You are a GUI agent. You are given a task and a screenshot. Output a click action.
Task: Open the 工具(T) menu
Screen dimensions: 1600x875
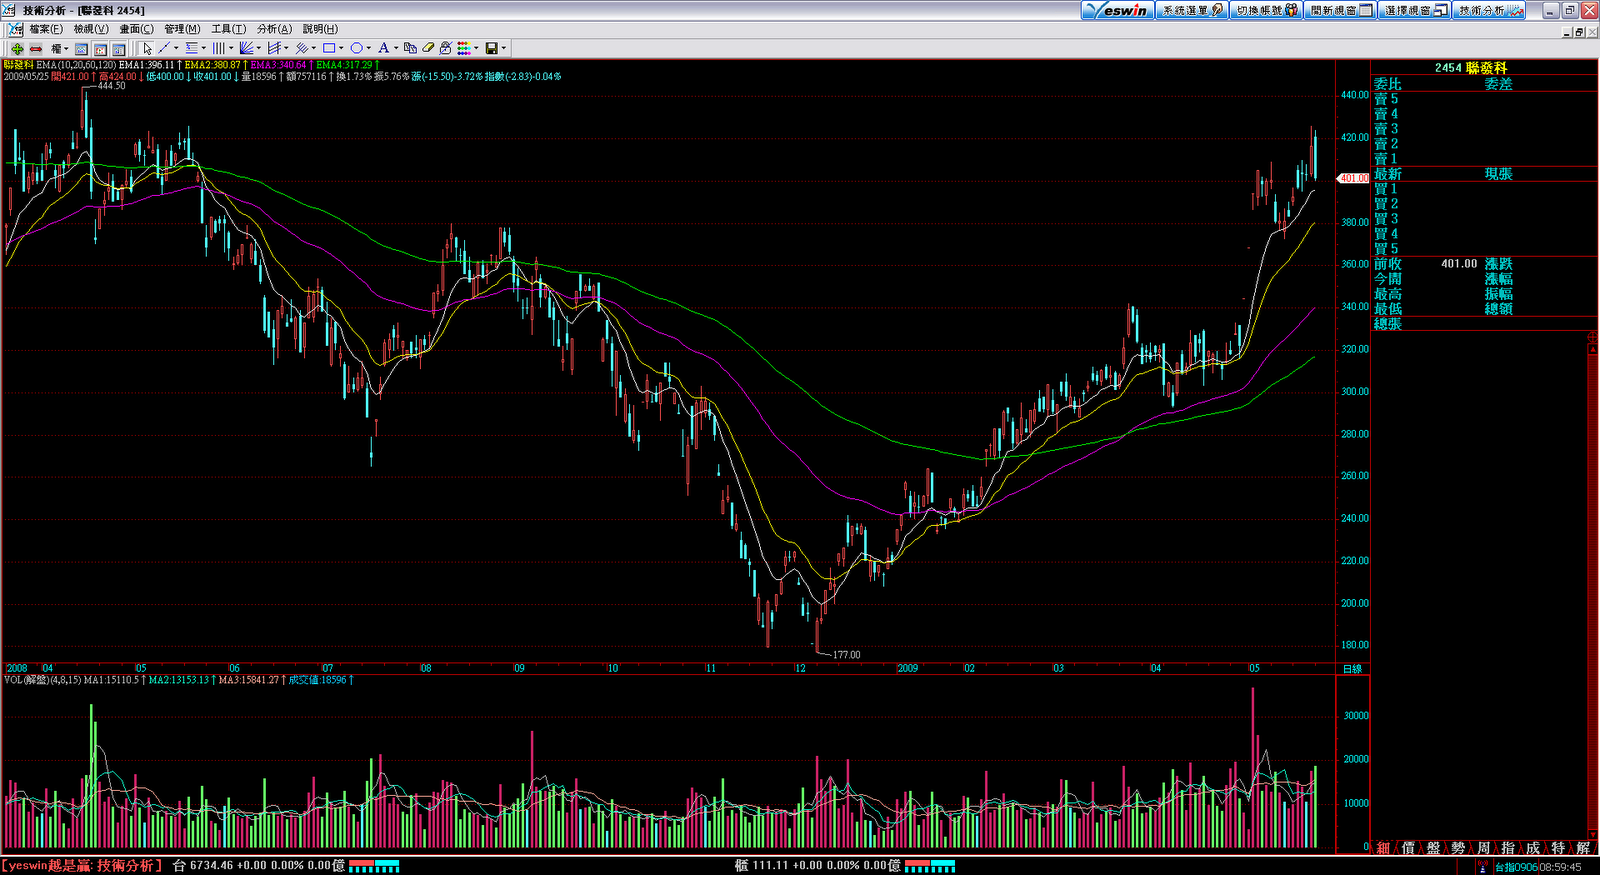(229, 29)
